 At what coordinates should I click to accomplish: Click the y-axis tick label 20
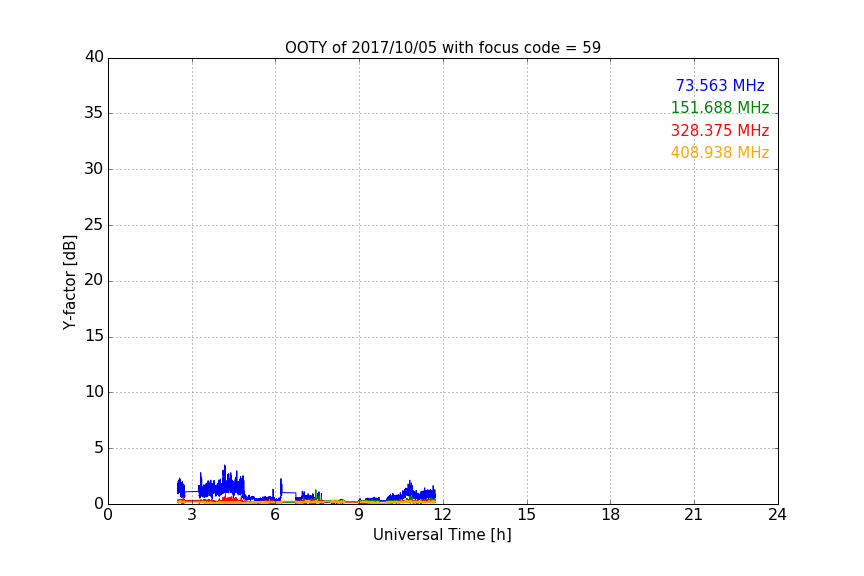point(94,281)
